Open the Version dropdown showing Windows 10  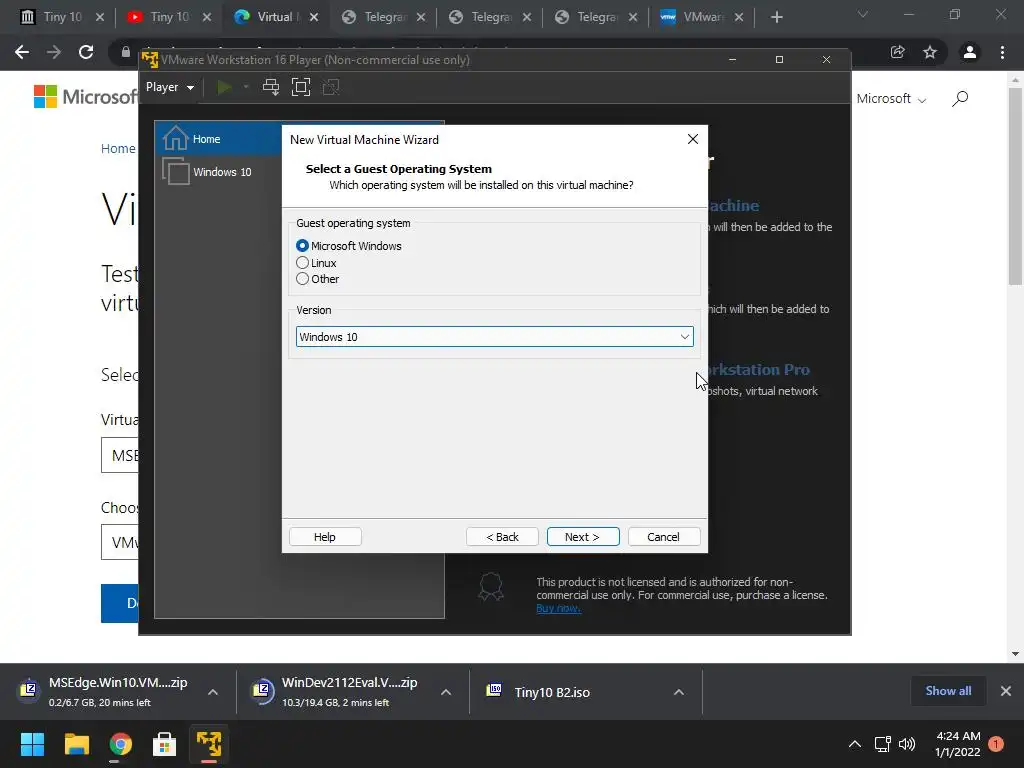pos(494,337)
